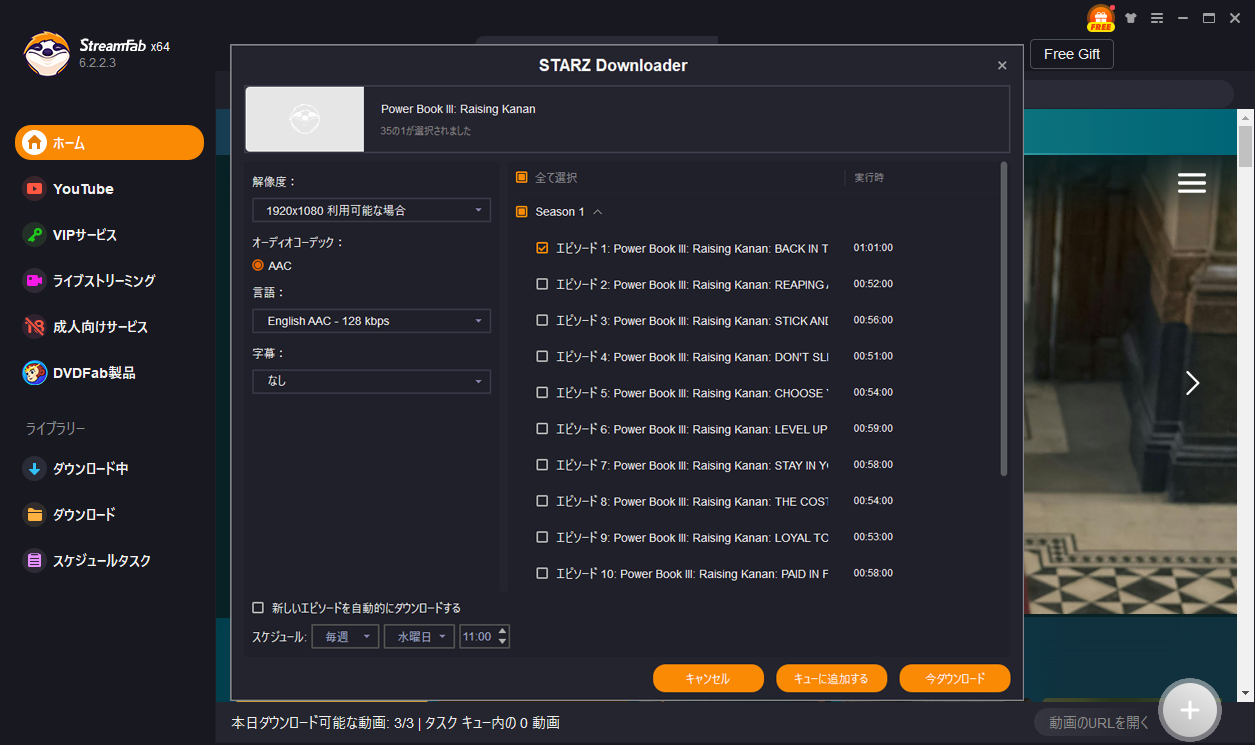Click the episode list scrollbar
1255x745 pixels.
coord(1004,320)
